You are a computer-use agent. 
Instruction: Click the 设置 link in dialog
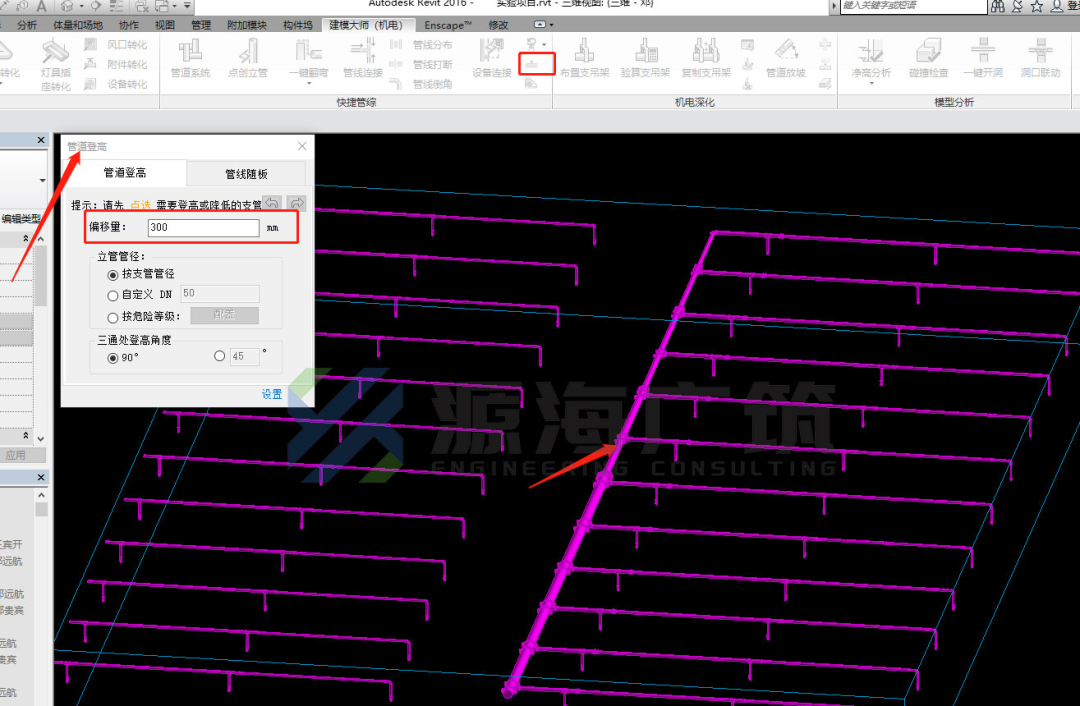[x=271, y=394]
